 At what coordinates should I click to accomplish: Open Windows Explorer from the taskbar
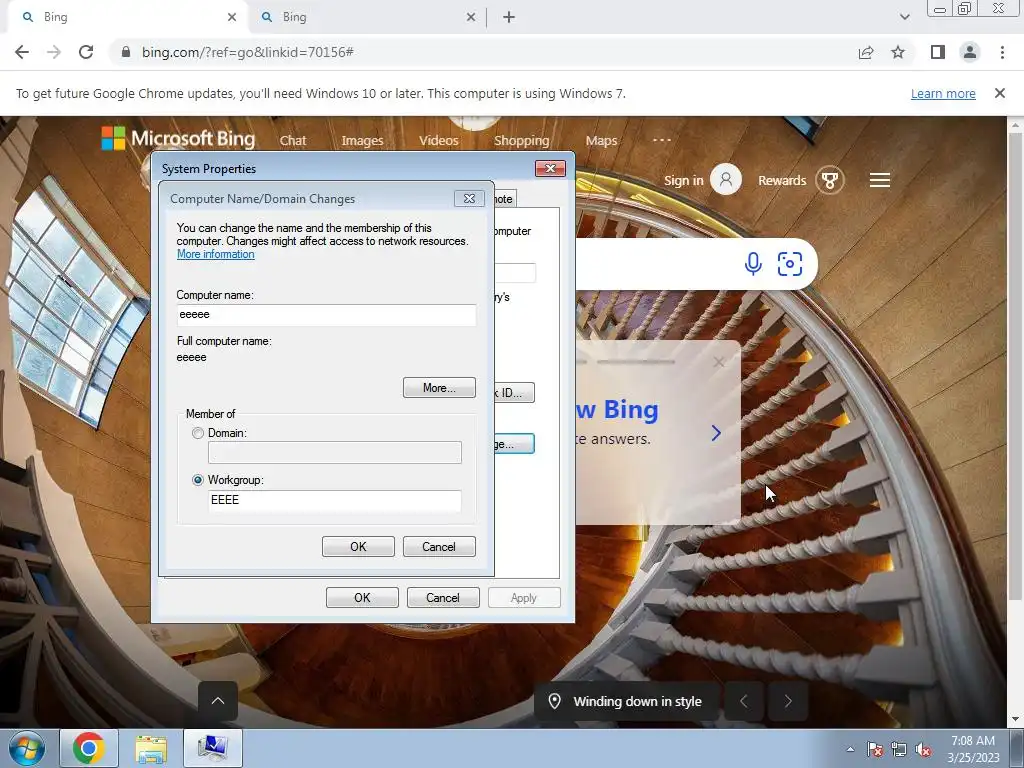151,748
